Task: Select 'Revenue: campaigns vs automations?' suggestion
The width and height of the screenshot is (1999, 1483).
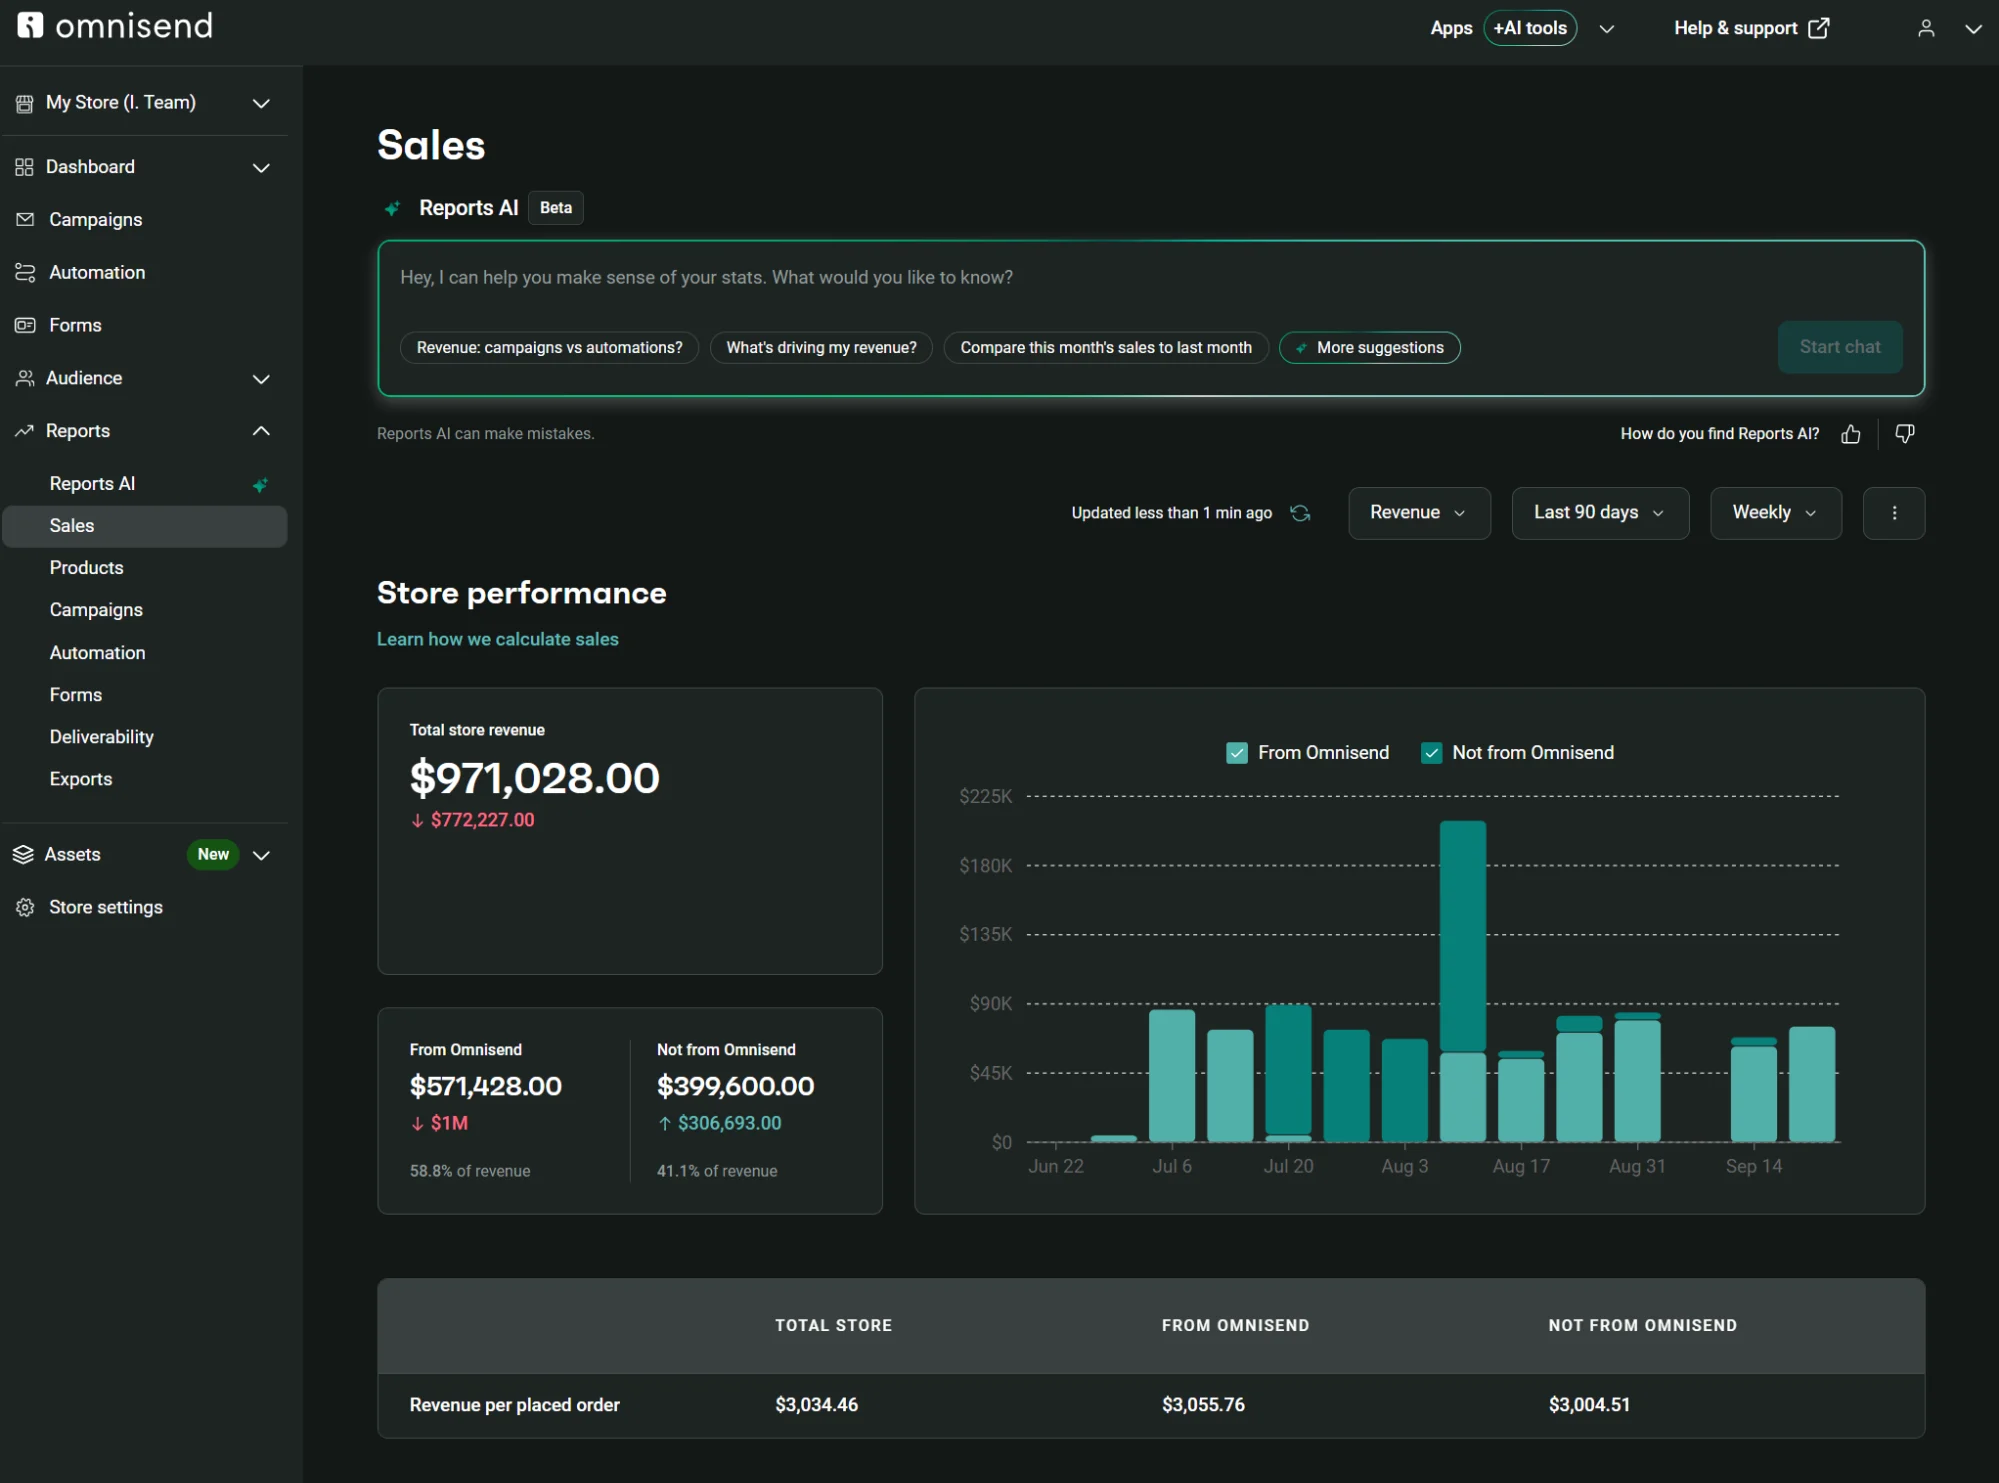Action: coord(549,348)
